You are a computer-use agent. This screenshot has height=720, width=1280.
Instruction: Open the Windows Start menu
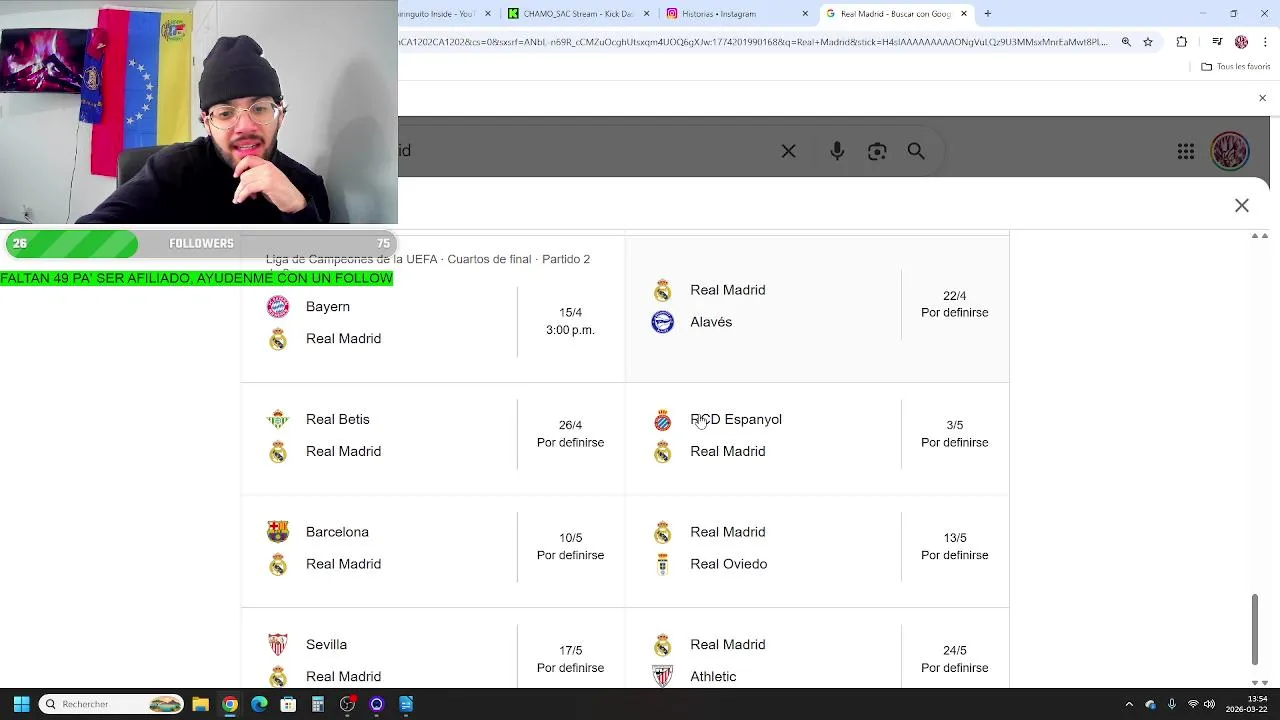click(x=21, y=704)
